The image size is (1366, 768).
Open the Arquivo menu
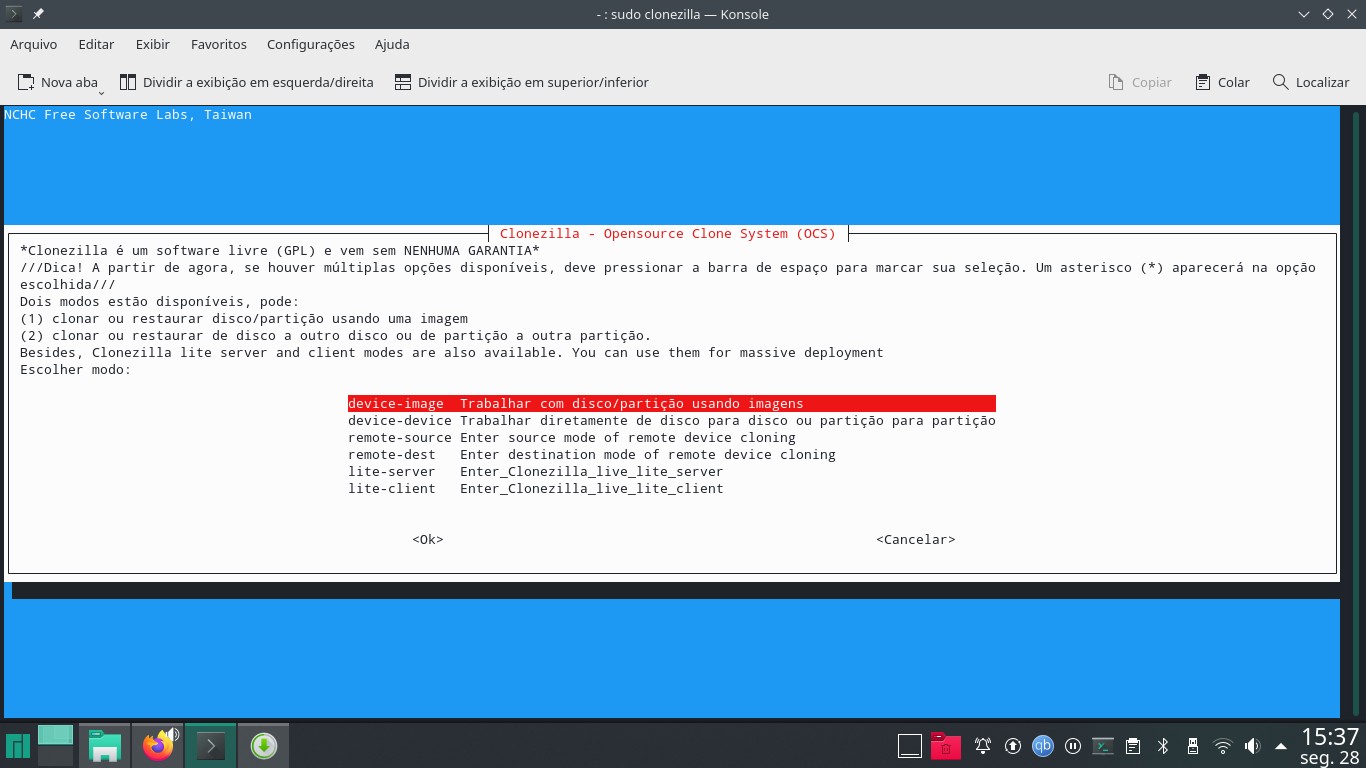pyautogui.click(x=34, y=44)
